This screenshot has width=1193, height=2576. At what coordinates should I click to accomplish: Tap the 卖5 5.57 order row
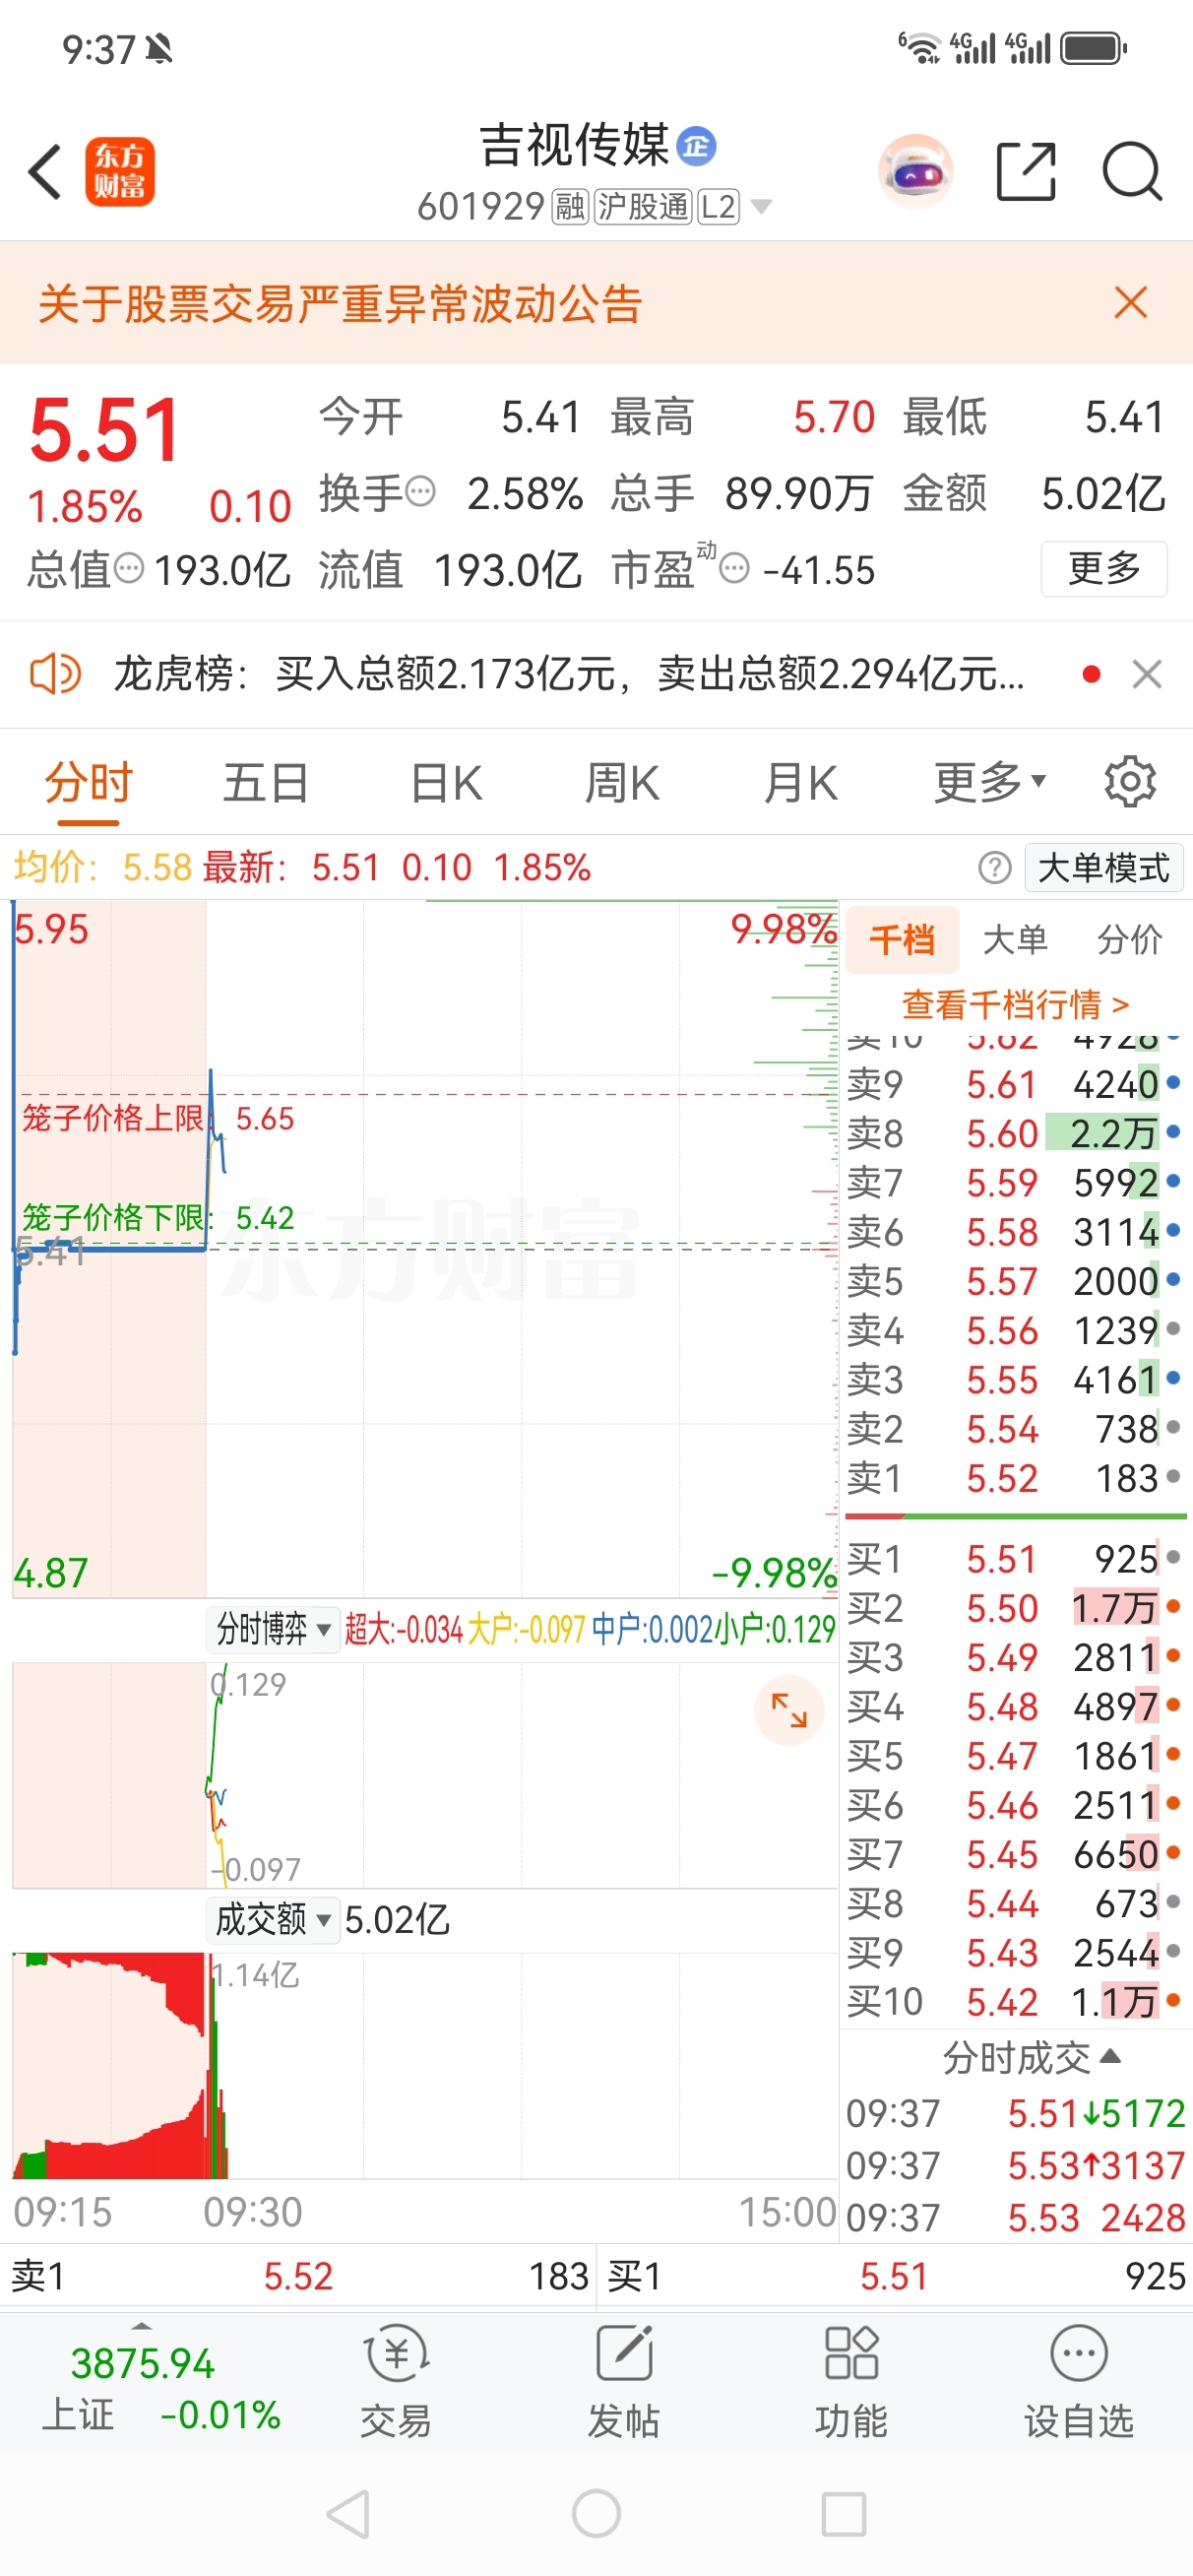1015,1281
